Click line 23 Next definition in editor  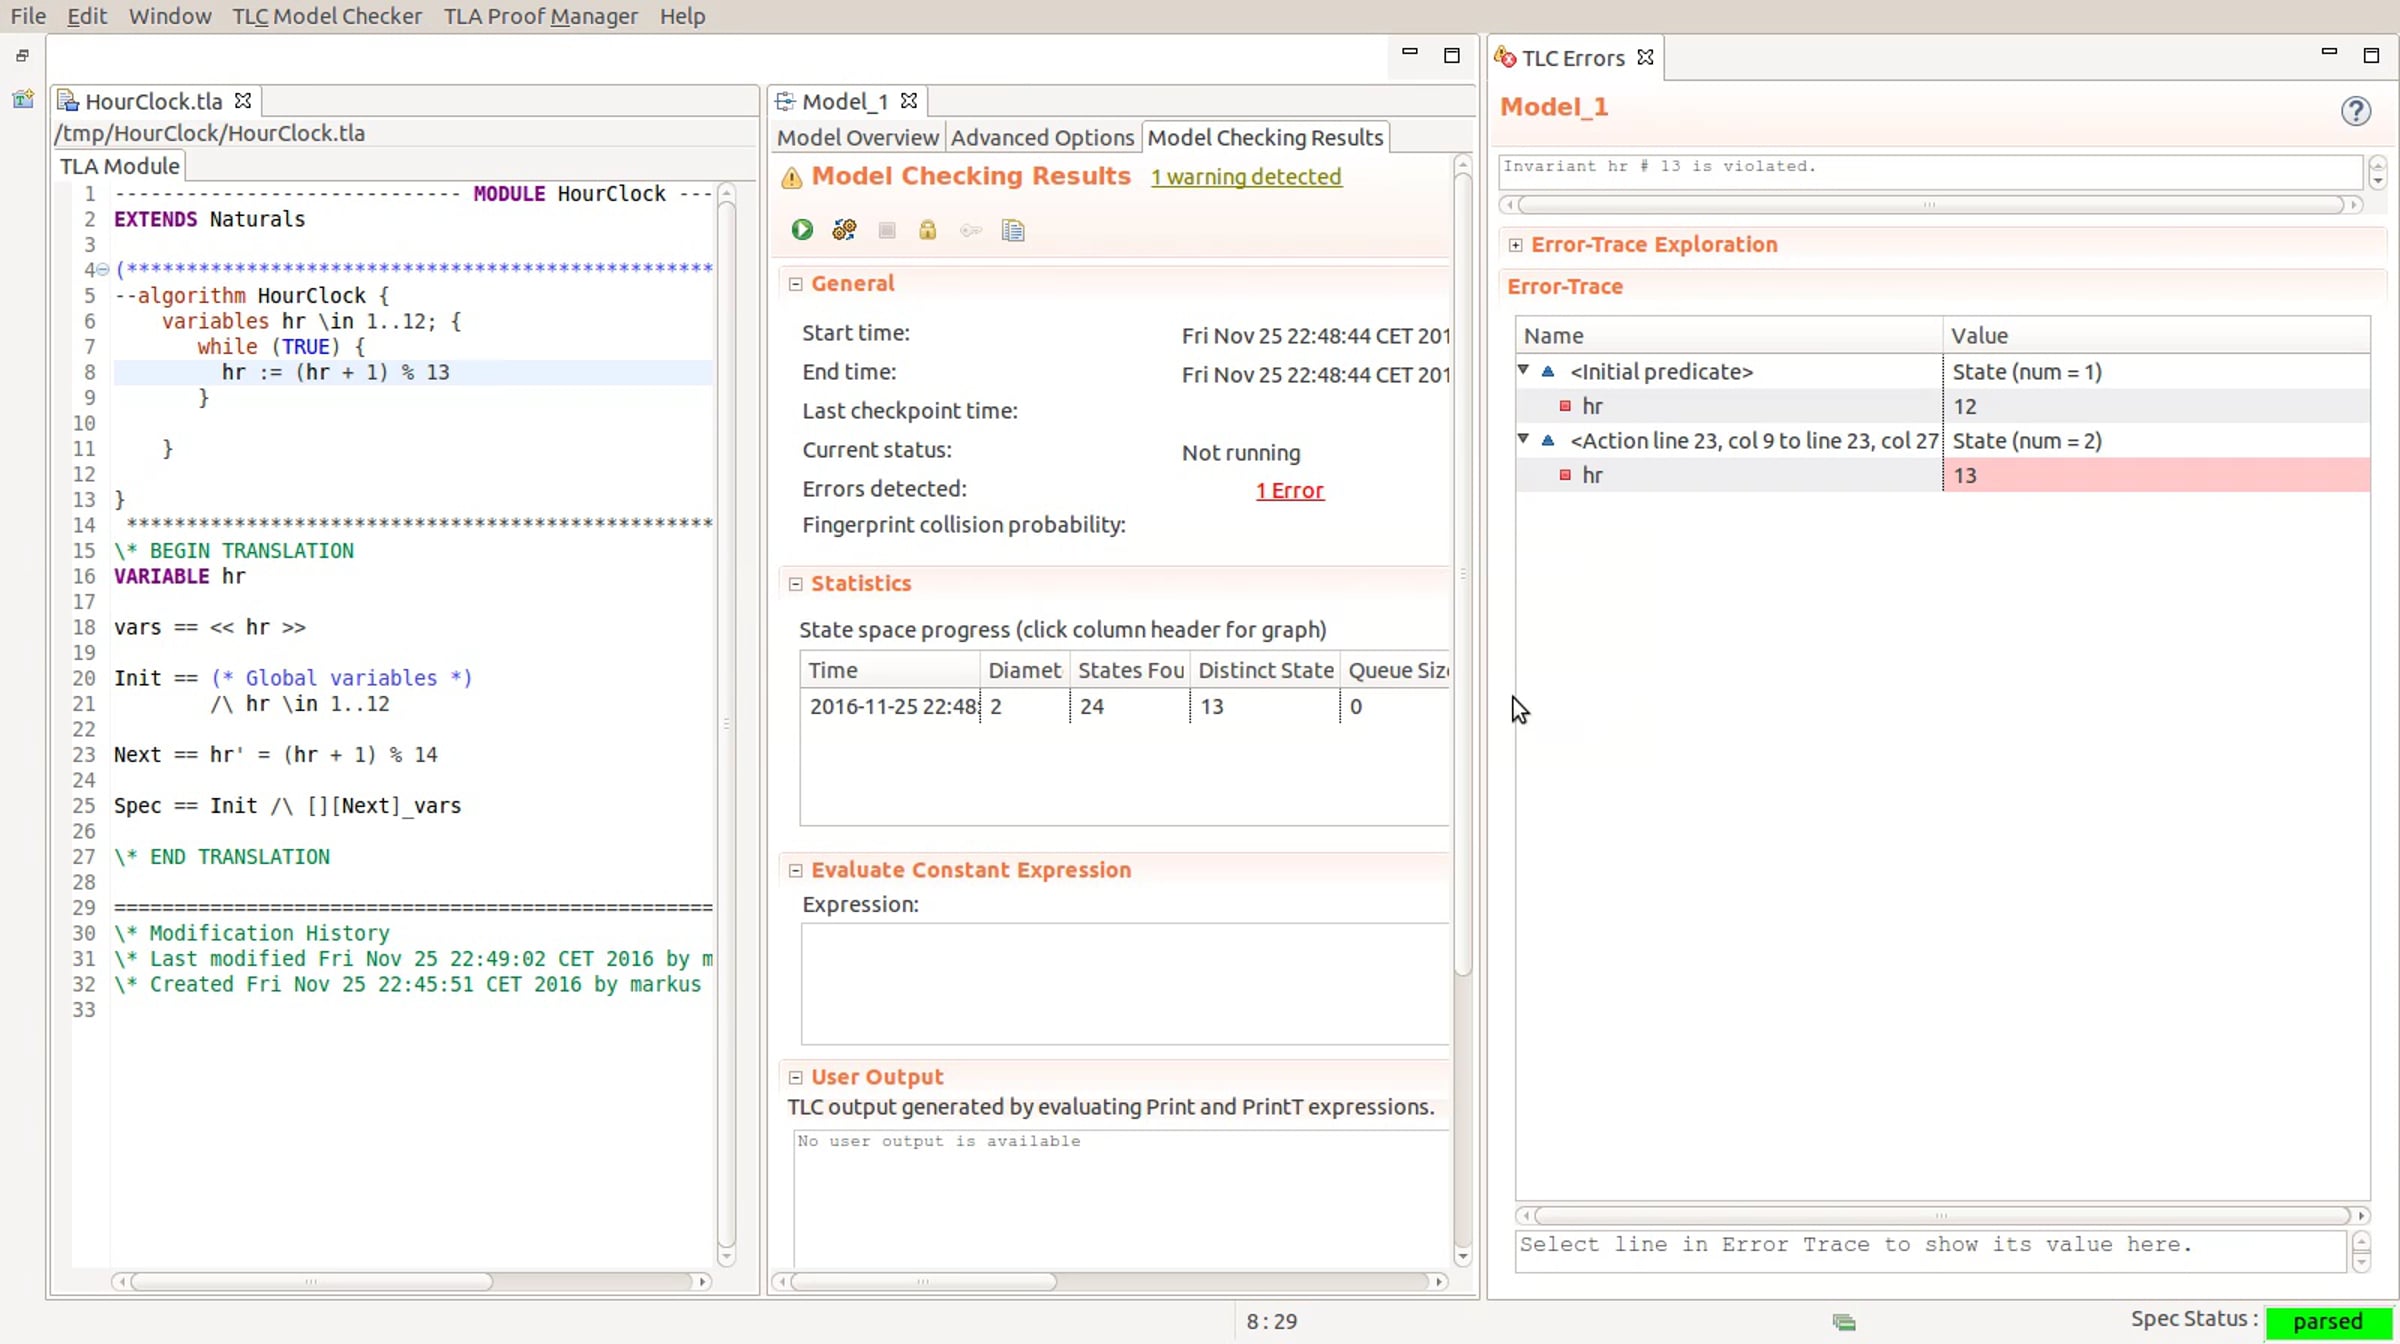click(276, 755)
